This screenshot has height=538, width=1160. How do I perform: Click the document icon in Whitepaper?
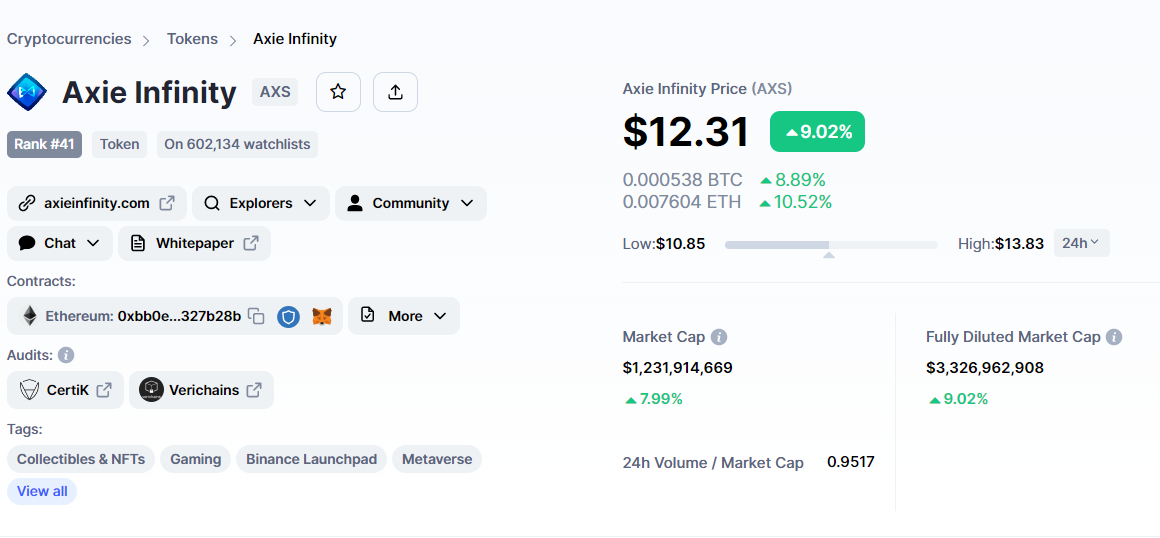tap(138, 243)
